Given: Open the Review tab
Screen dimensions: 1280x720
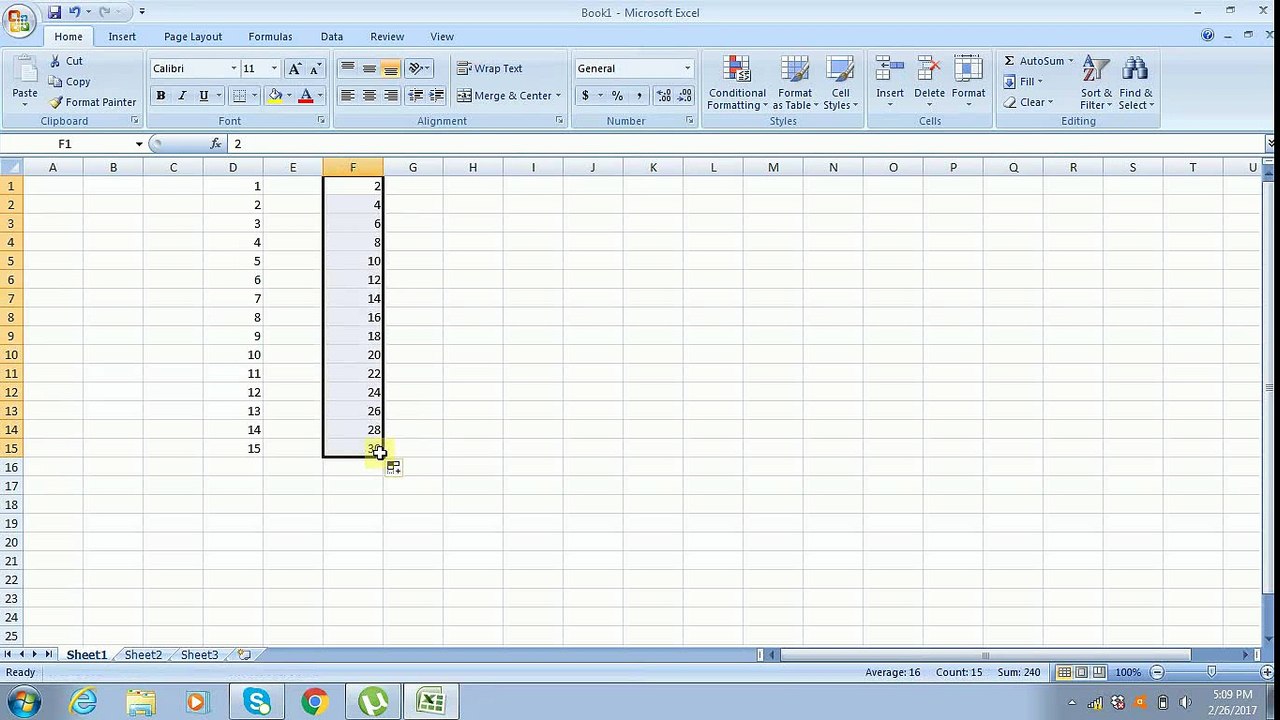Looking at the screenshot, I should (387, 36).
